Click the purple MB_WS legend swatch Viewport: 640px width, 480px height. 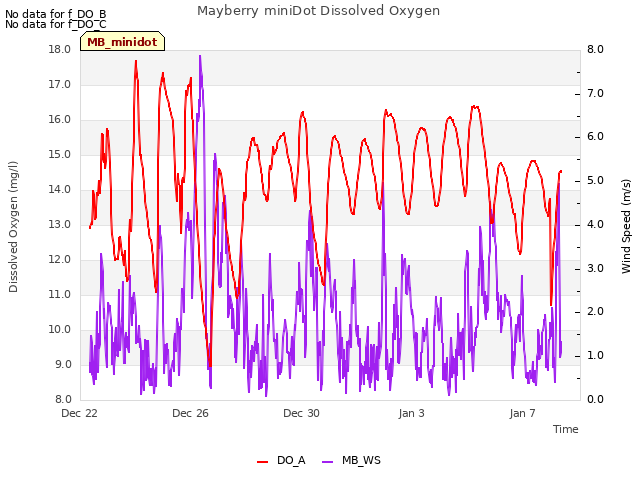pyautogui.click(x=327, y=462)
